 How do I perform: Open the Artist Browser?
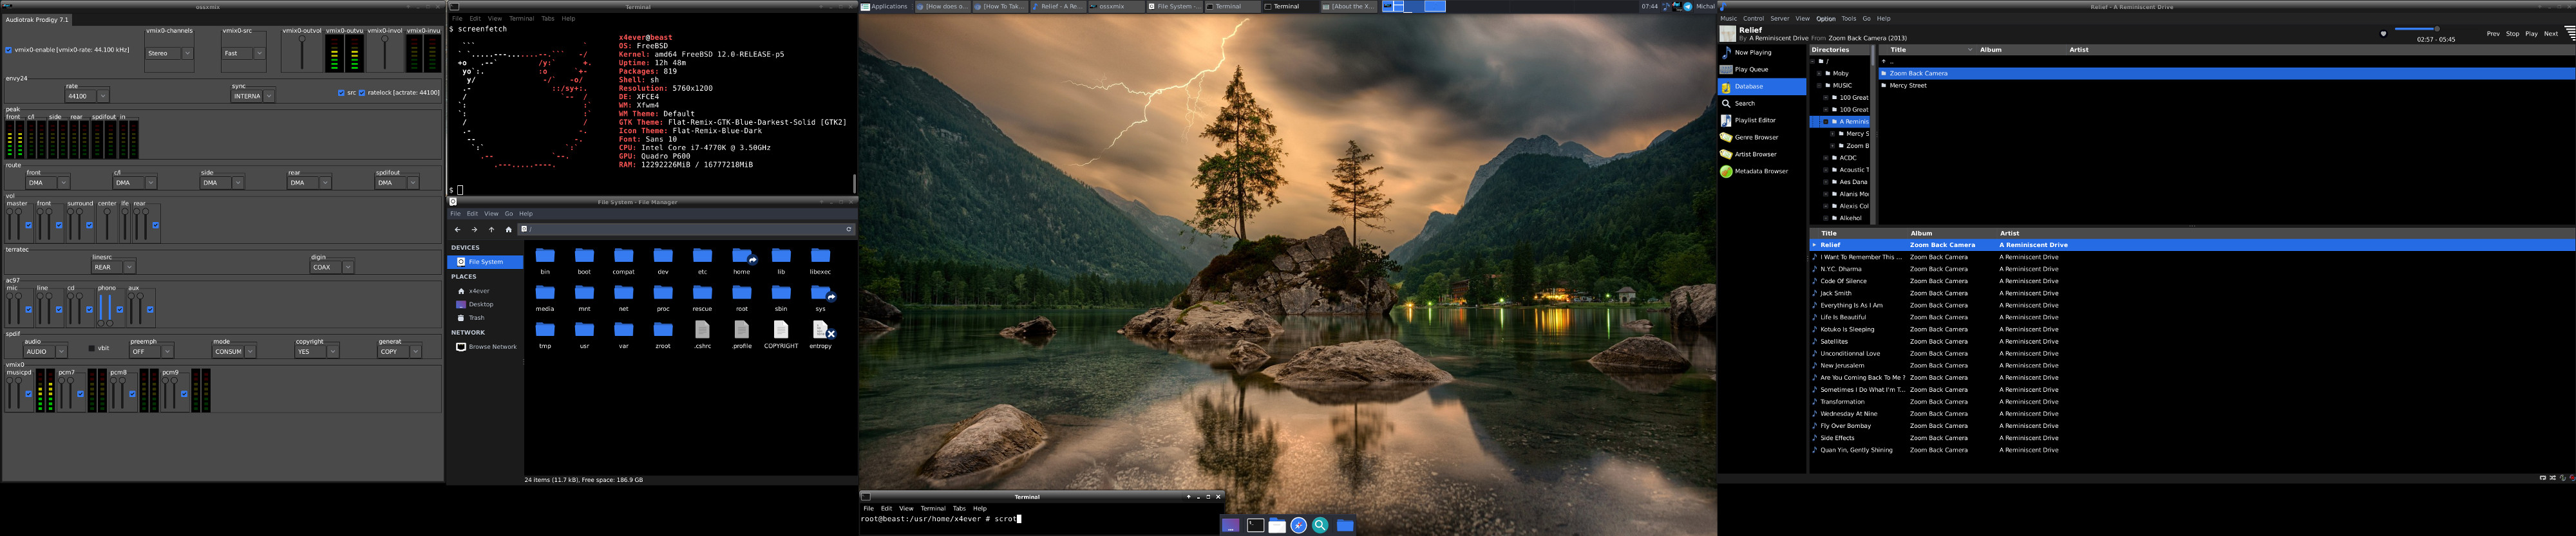point(1761,154)
